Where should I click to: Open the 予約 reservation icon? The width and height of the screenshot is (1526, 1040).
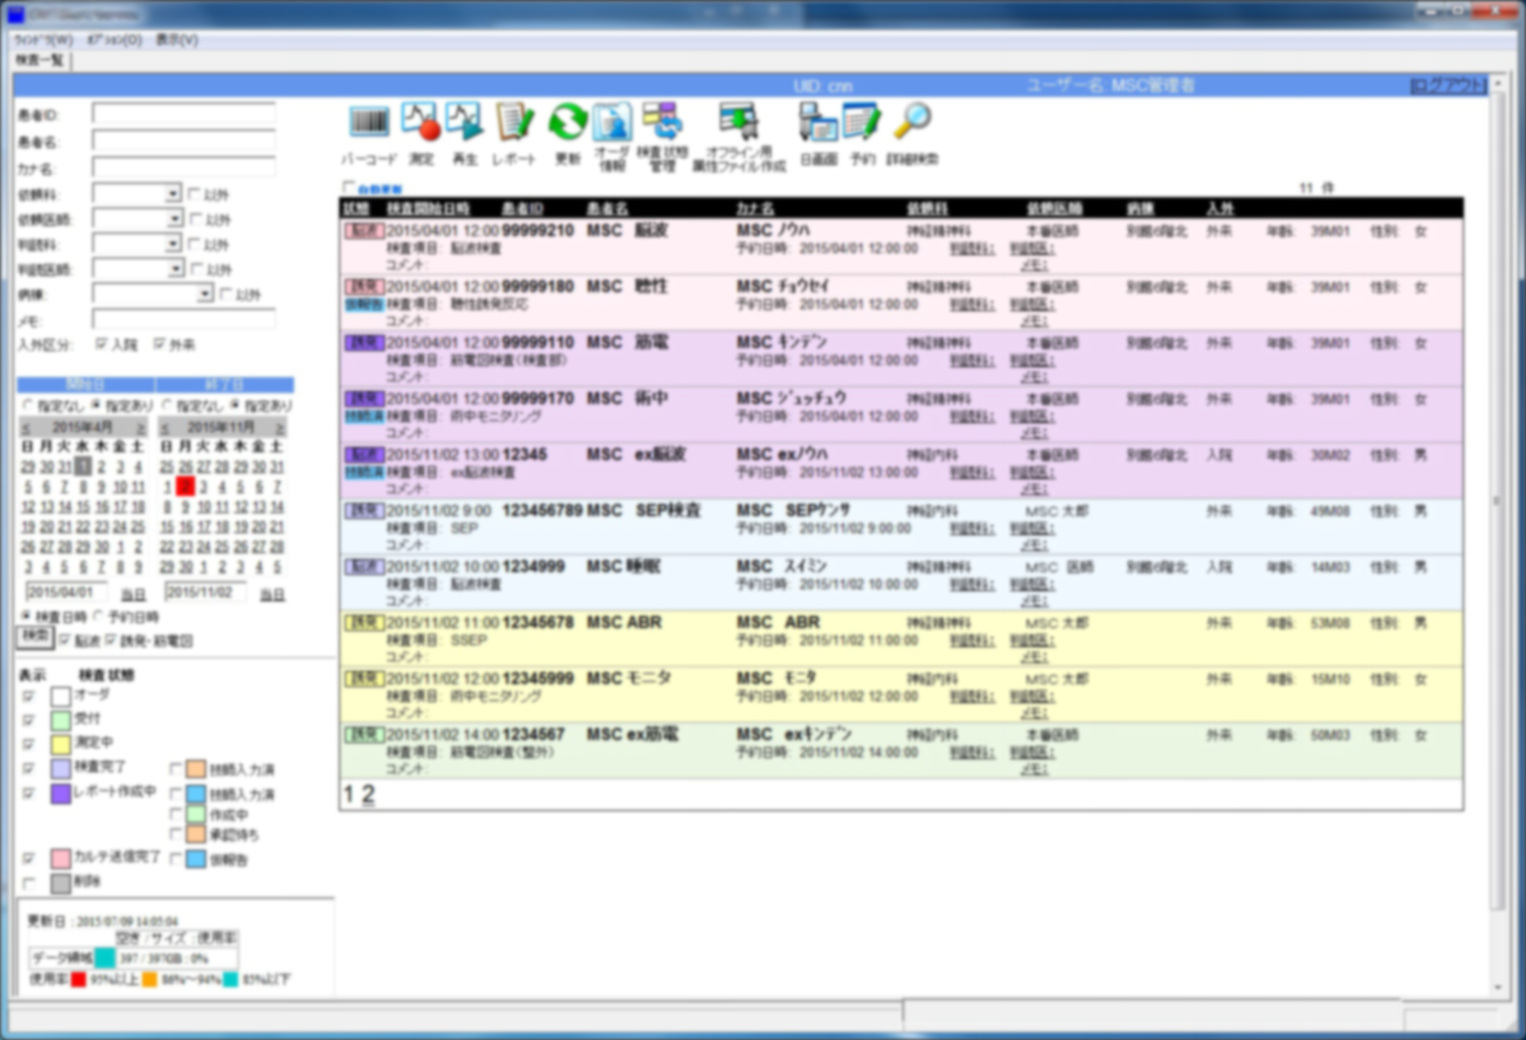(862, 124)
